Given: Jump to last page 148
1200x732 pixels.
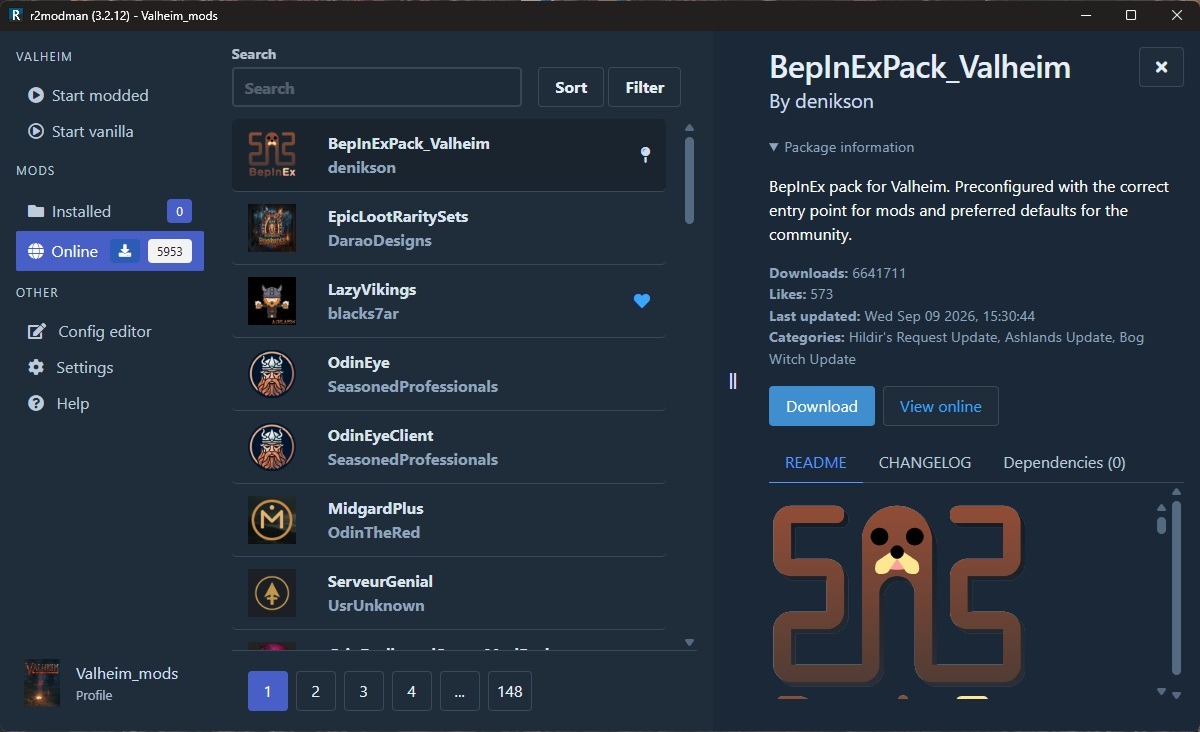Looking at the screenshot, I should tap(510, 691).
